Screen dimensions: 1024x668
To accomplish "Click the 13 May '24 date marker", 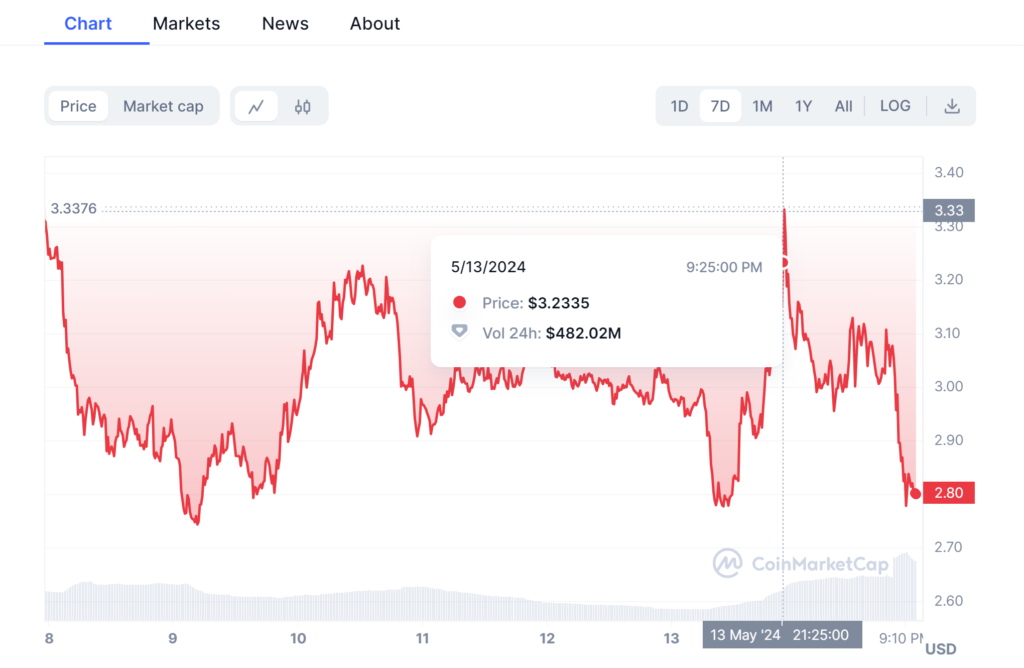I will (745, 634).
